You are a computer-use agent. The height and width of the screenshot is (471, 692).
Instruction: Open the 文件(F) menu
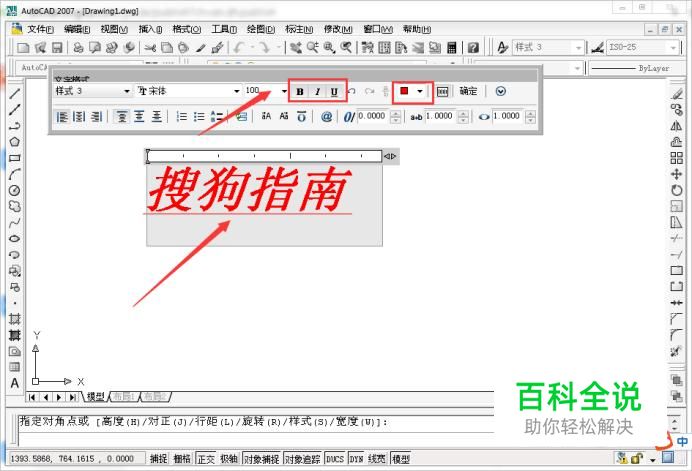40,30
